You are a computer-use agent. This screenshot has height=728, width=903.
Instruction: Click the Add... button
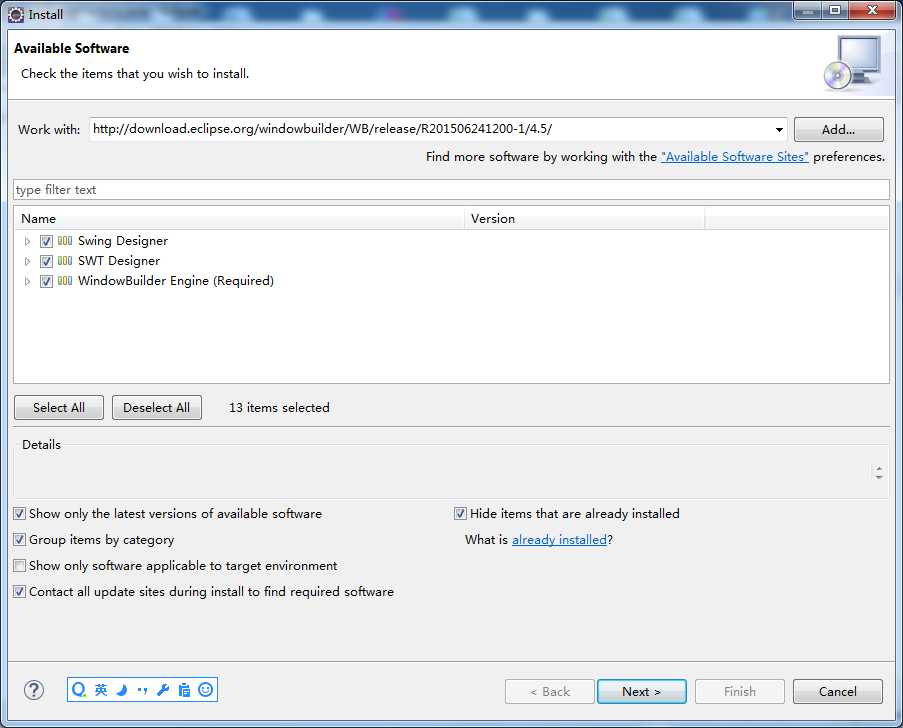point(838,130)
